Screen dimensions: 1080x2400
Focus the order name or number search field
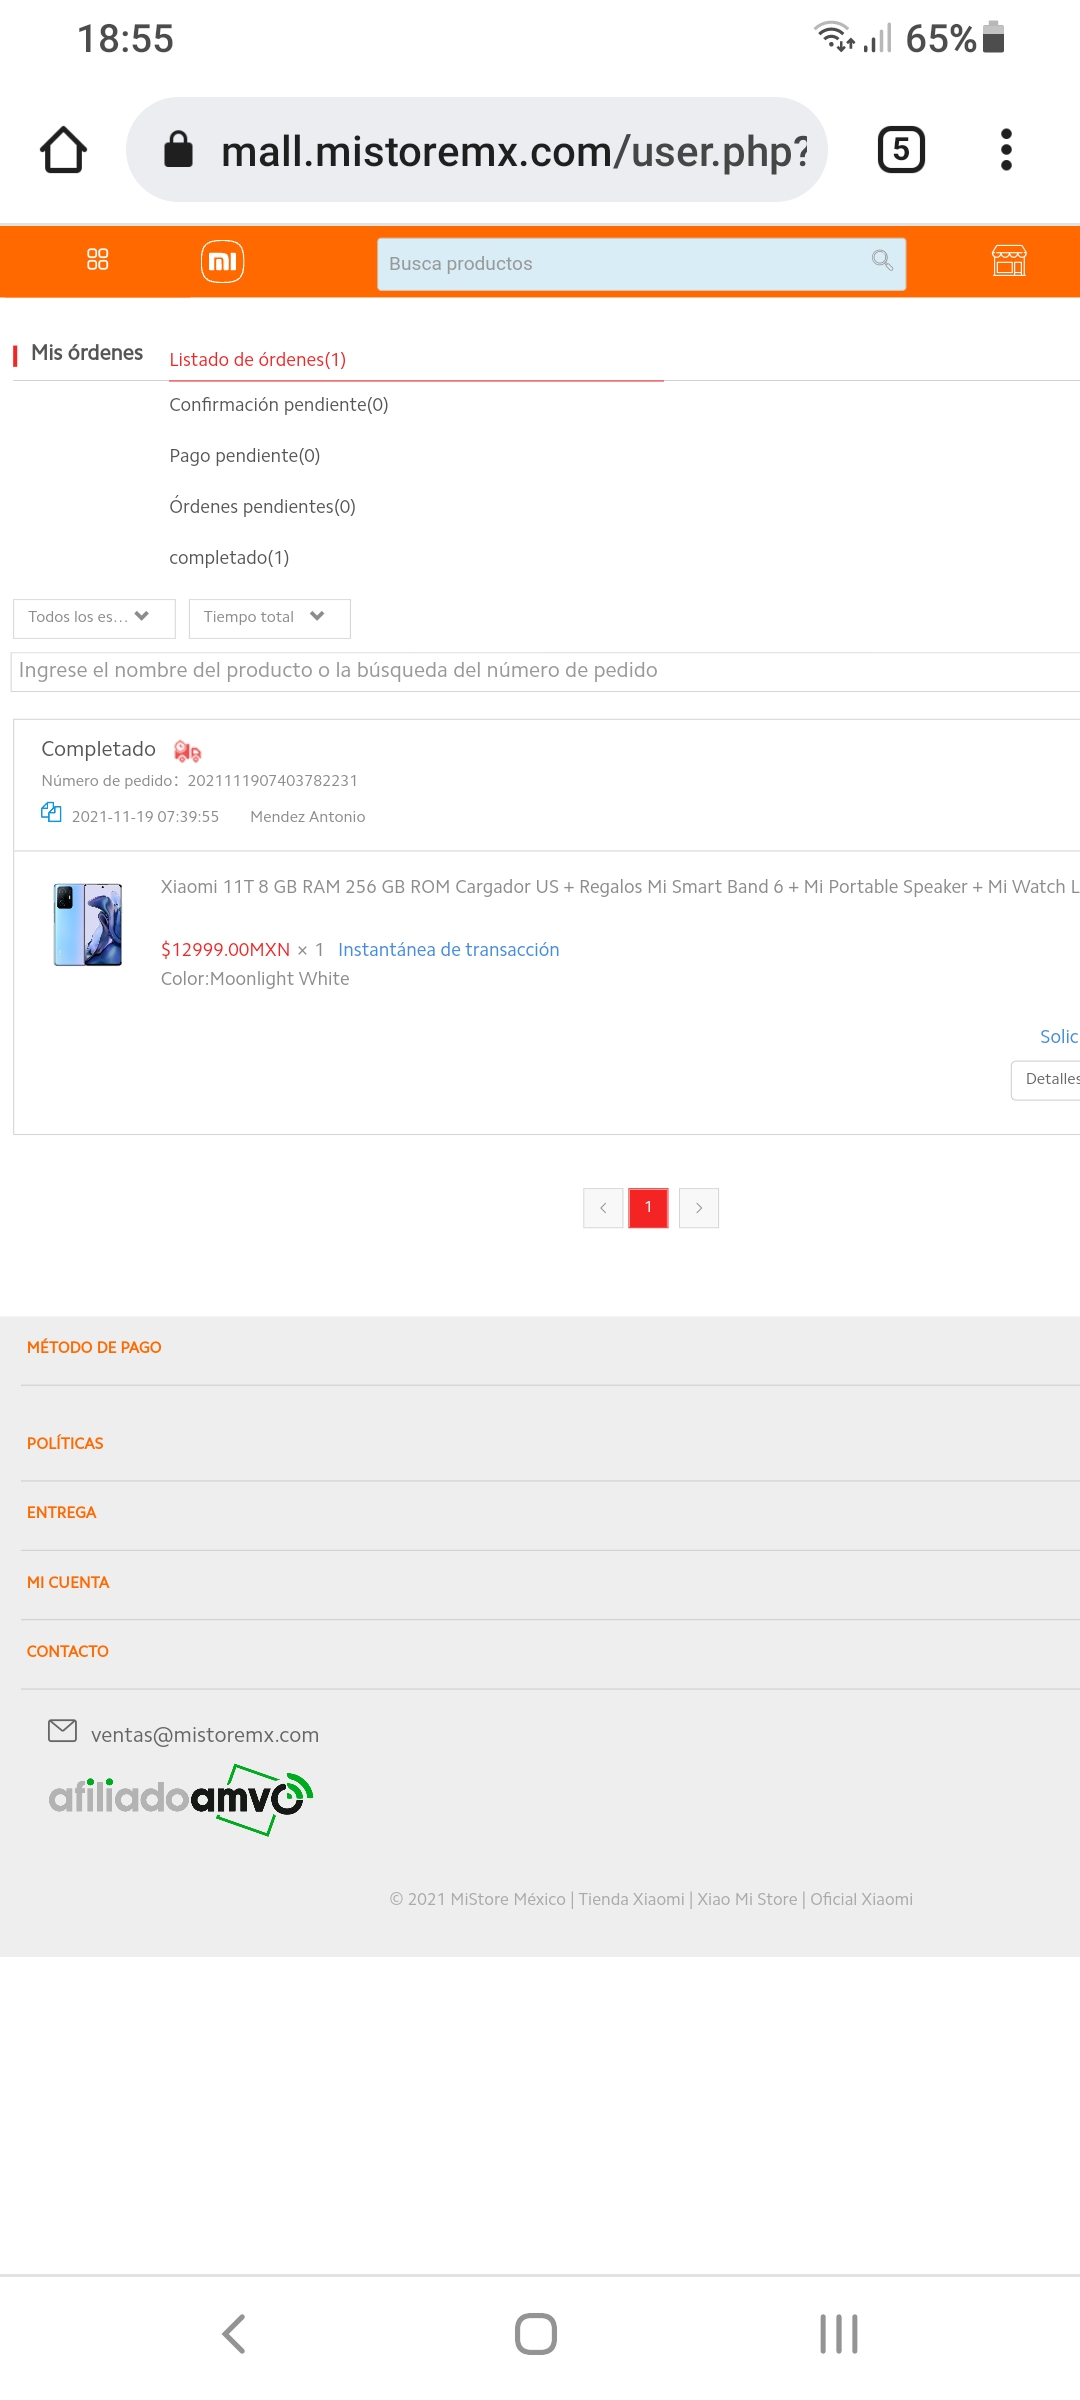tap(546, 671)
